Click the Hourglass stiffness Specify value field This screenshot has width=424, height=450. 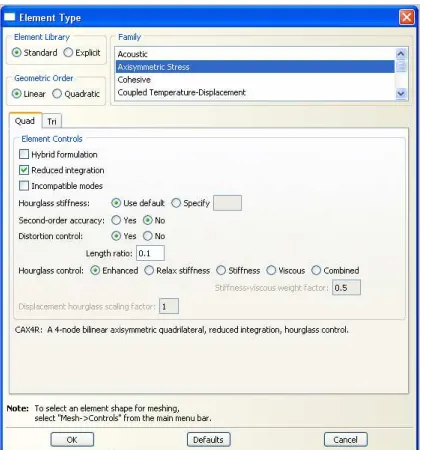(x=227, y=203)
